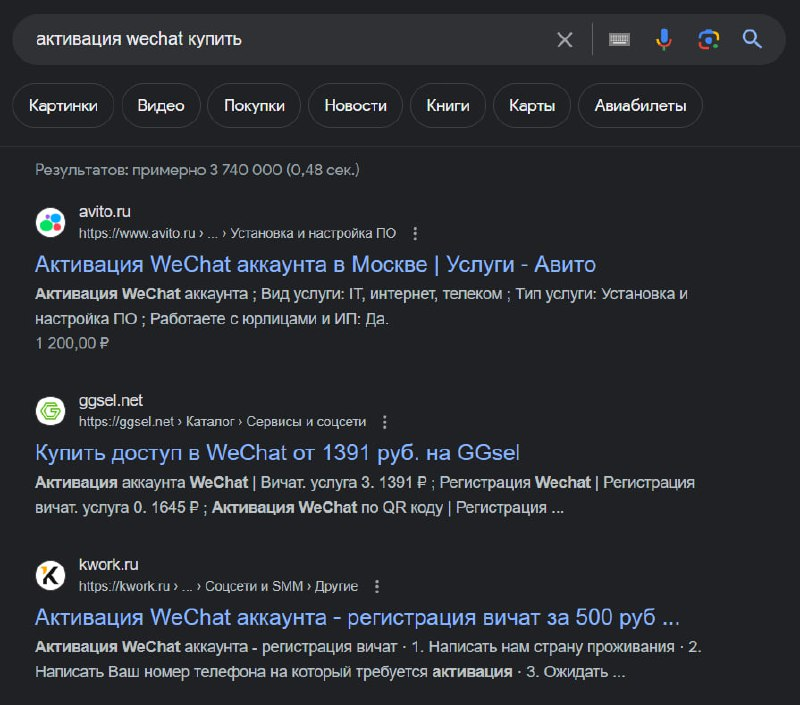Click the magnifying glass search button
The height and width of the screenshot is (705, 800).
752,39
